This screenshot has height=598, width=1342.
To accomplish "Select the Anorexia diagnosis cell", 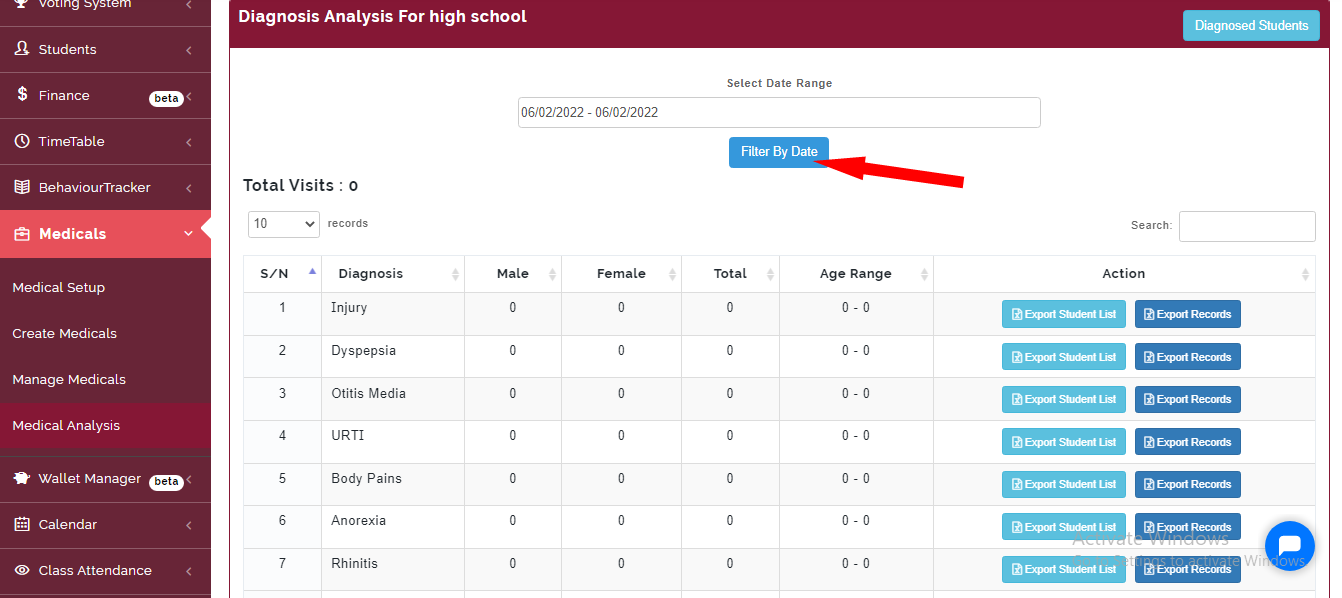I will coord(393,527).
